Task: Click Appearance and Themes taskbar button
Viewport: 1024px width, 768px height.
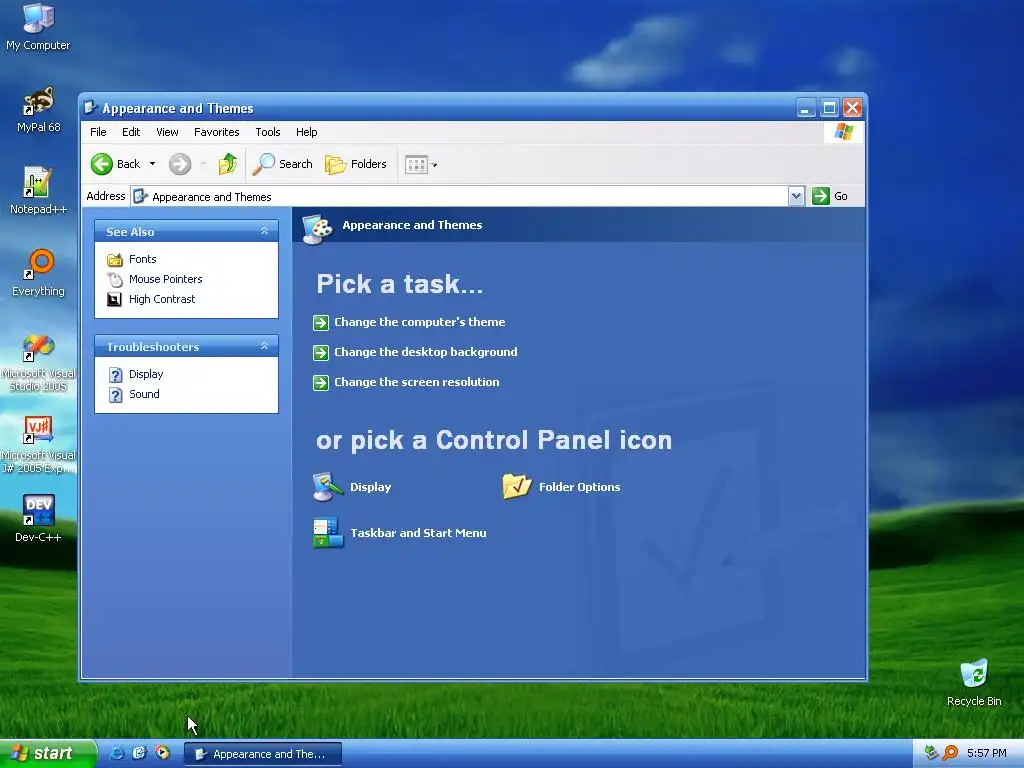Action: (263, 754)
